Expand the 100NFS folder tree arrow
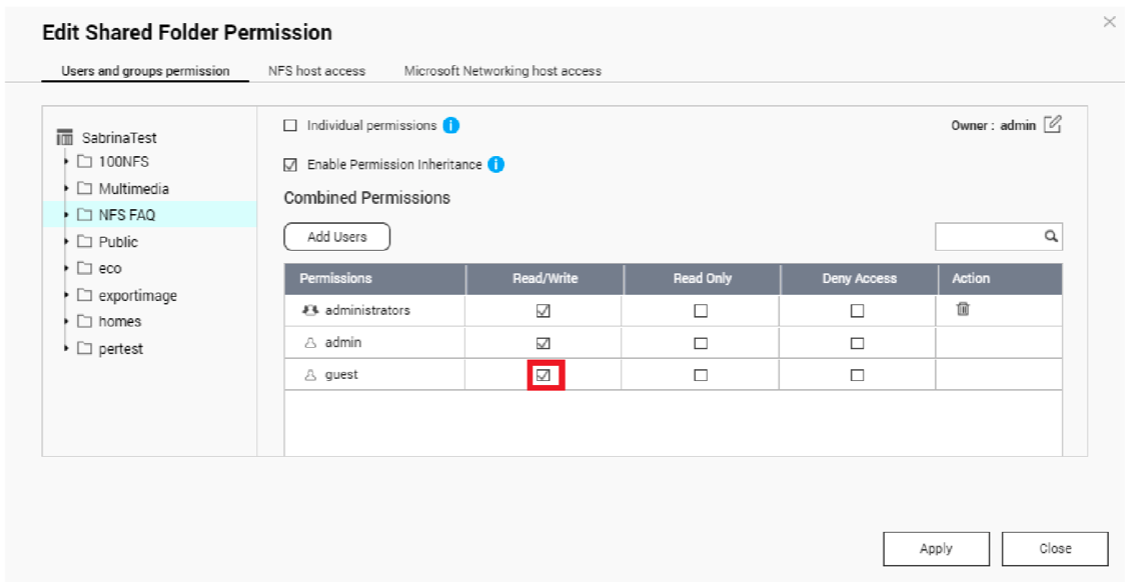 pos(66,161)
